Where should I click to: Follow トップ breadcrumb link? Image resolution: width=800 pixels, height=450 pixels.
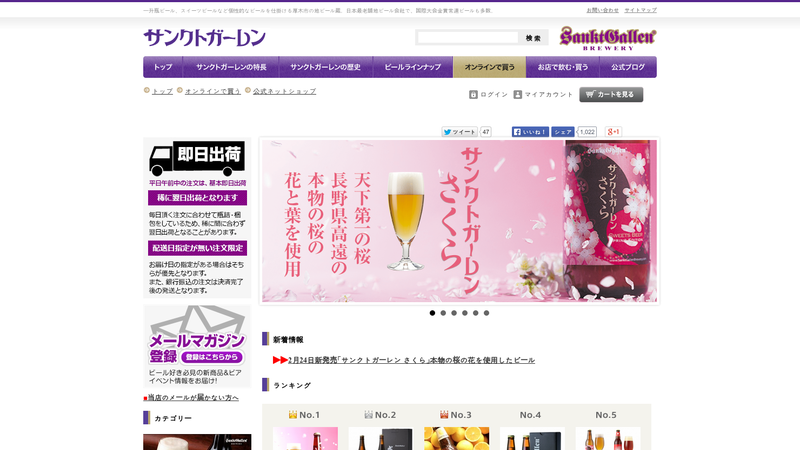[162, 91]
